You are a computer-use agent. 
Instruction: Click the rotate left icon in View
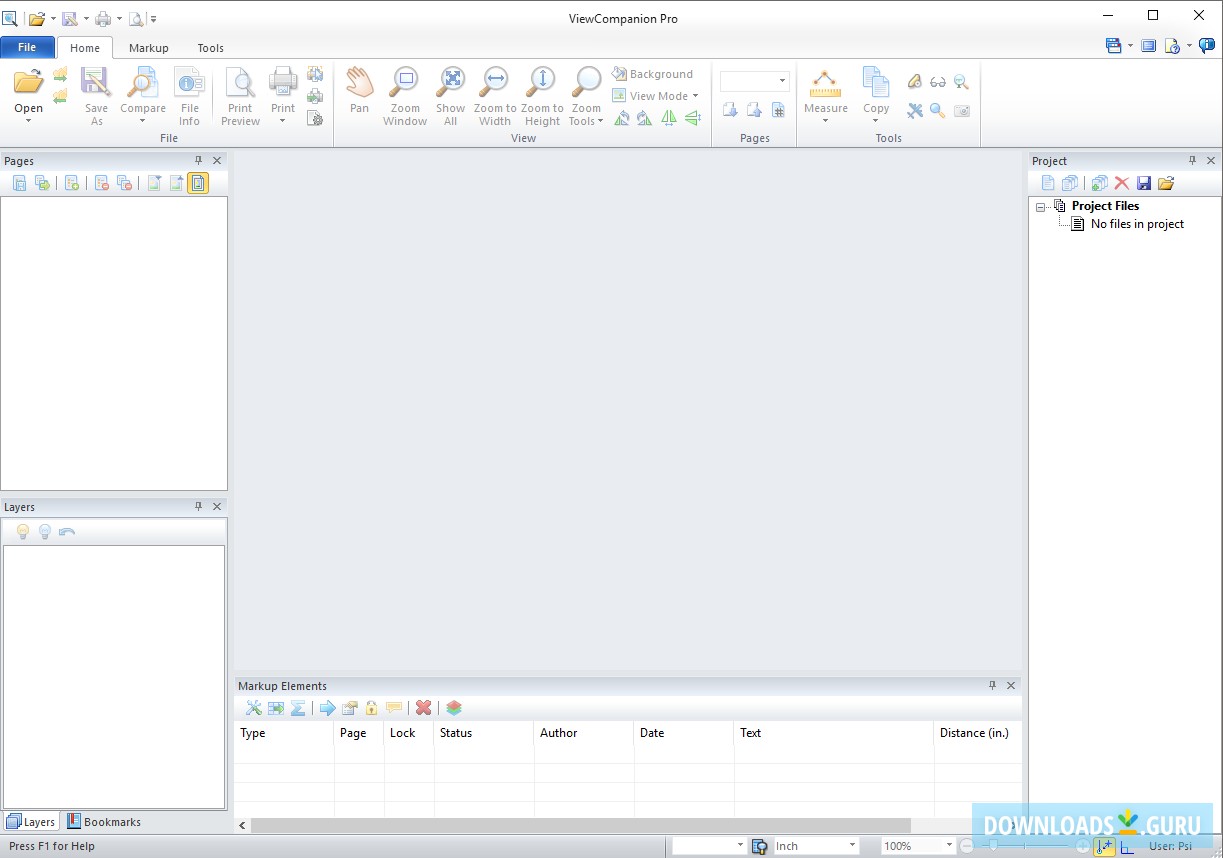[621, 118]
